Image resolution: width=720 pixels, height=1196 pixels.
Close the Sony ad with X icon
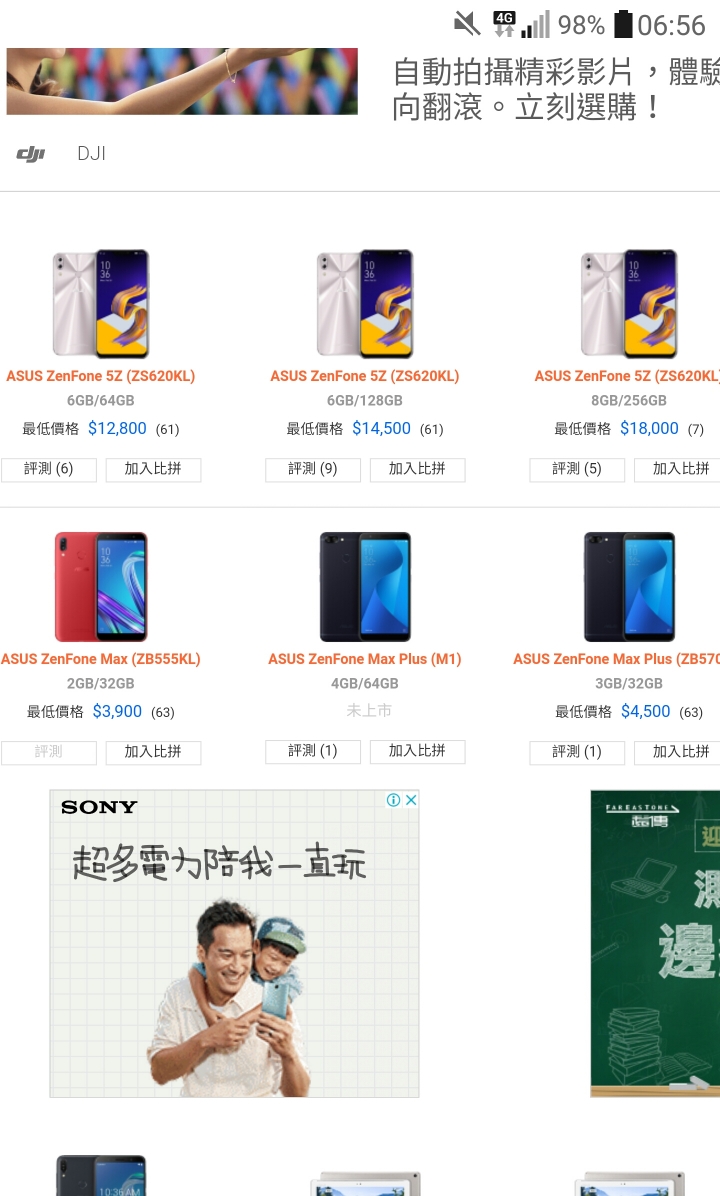411,799
